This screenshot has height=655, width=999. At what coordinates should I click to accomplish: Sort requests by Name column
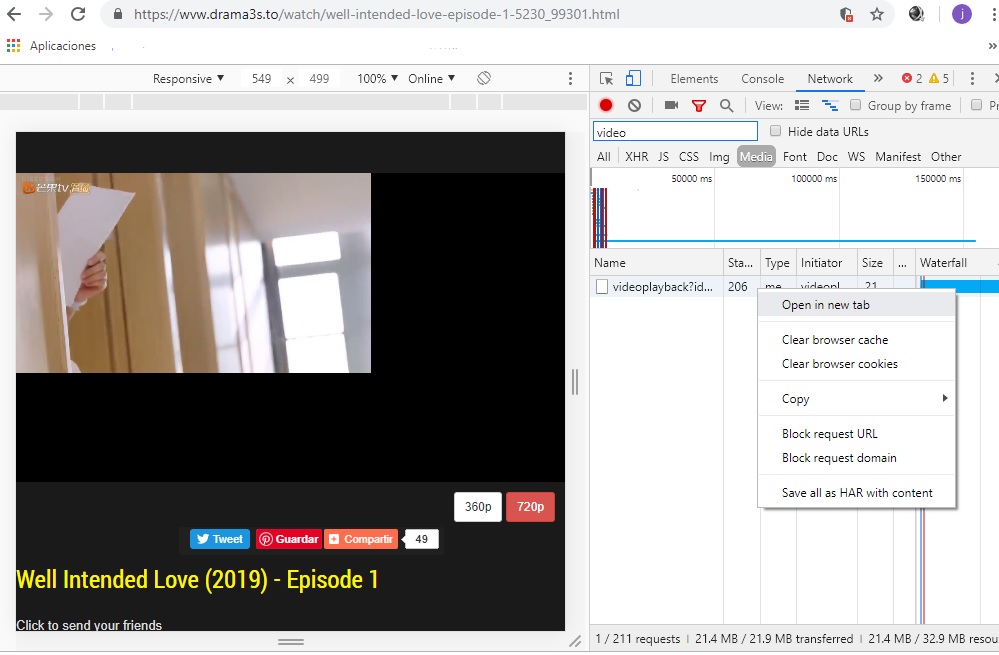click(x=656, y=263)
